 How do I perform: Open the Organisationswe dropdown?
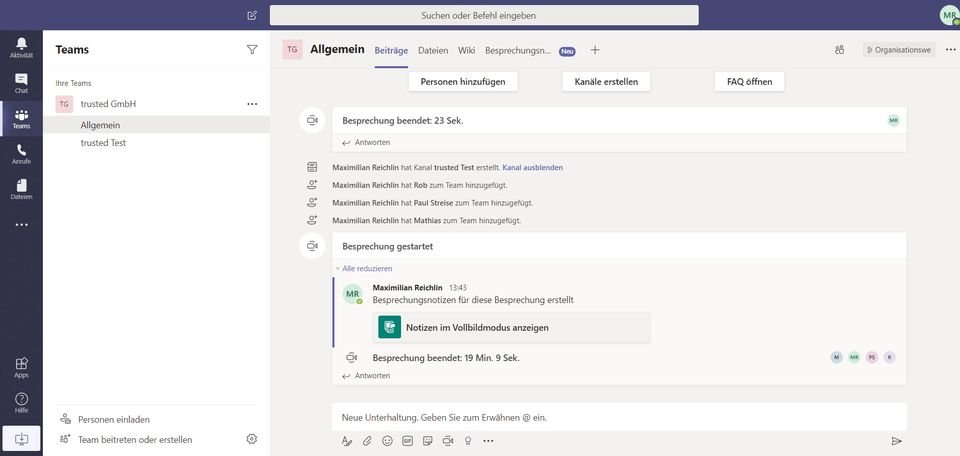pyautogui.click(x=899, y=50)
